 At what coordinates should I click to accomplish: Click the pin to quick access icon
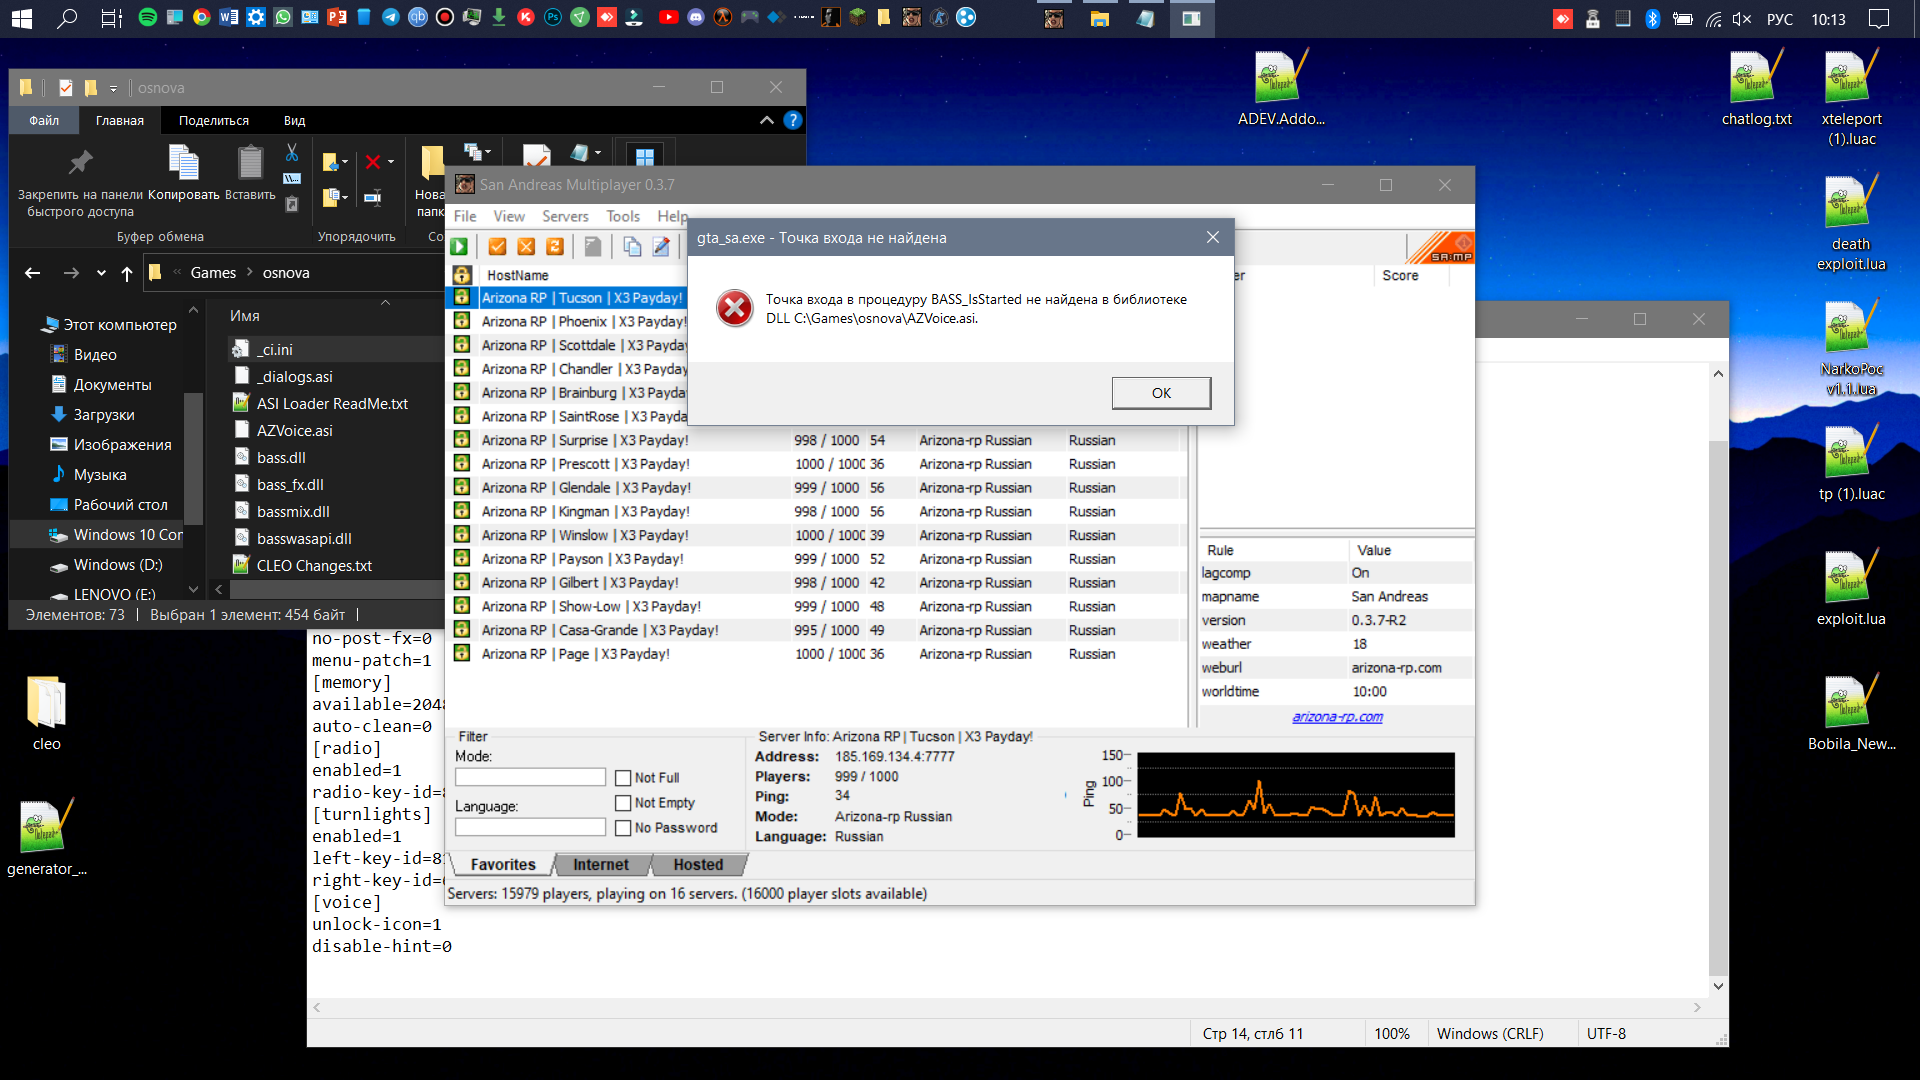pyautogui.click(x=80, y=162)
